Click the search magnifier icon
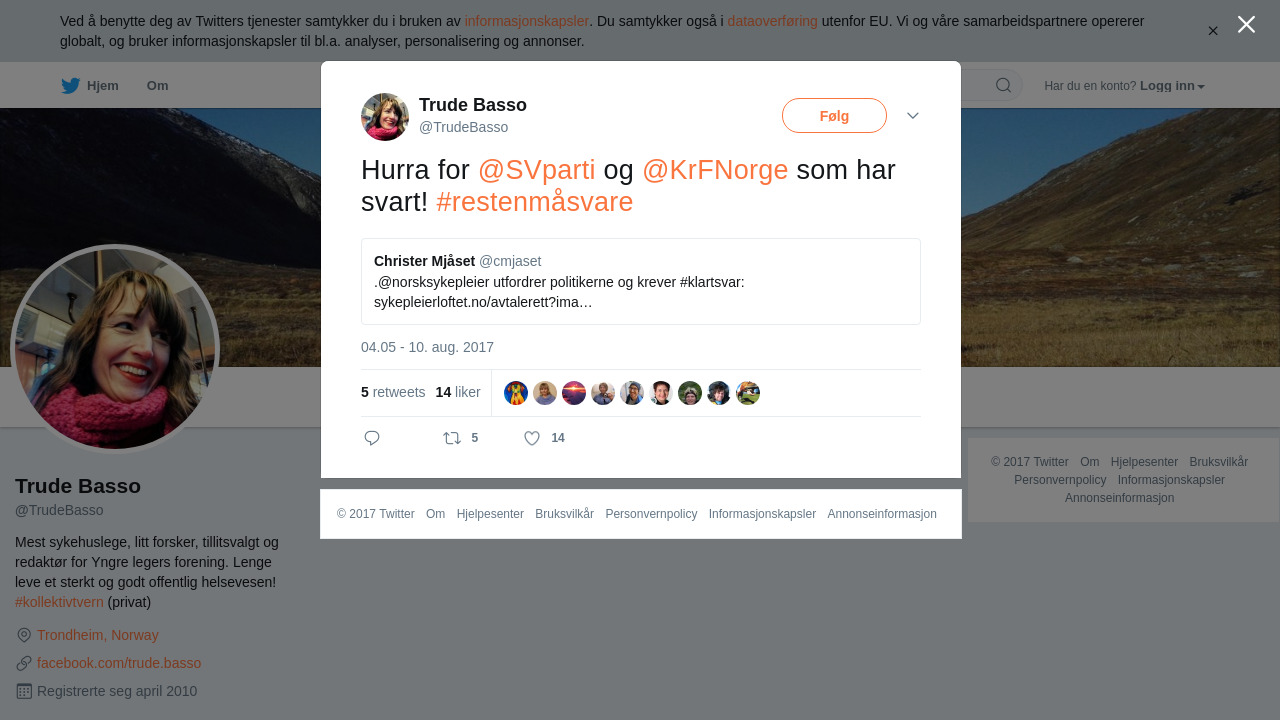This screenshot has width=1280, height=720. coord(1003,85)
